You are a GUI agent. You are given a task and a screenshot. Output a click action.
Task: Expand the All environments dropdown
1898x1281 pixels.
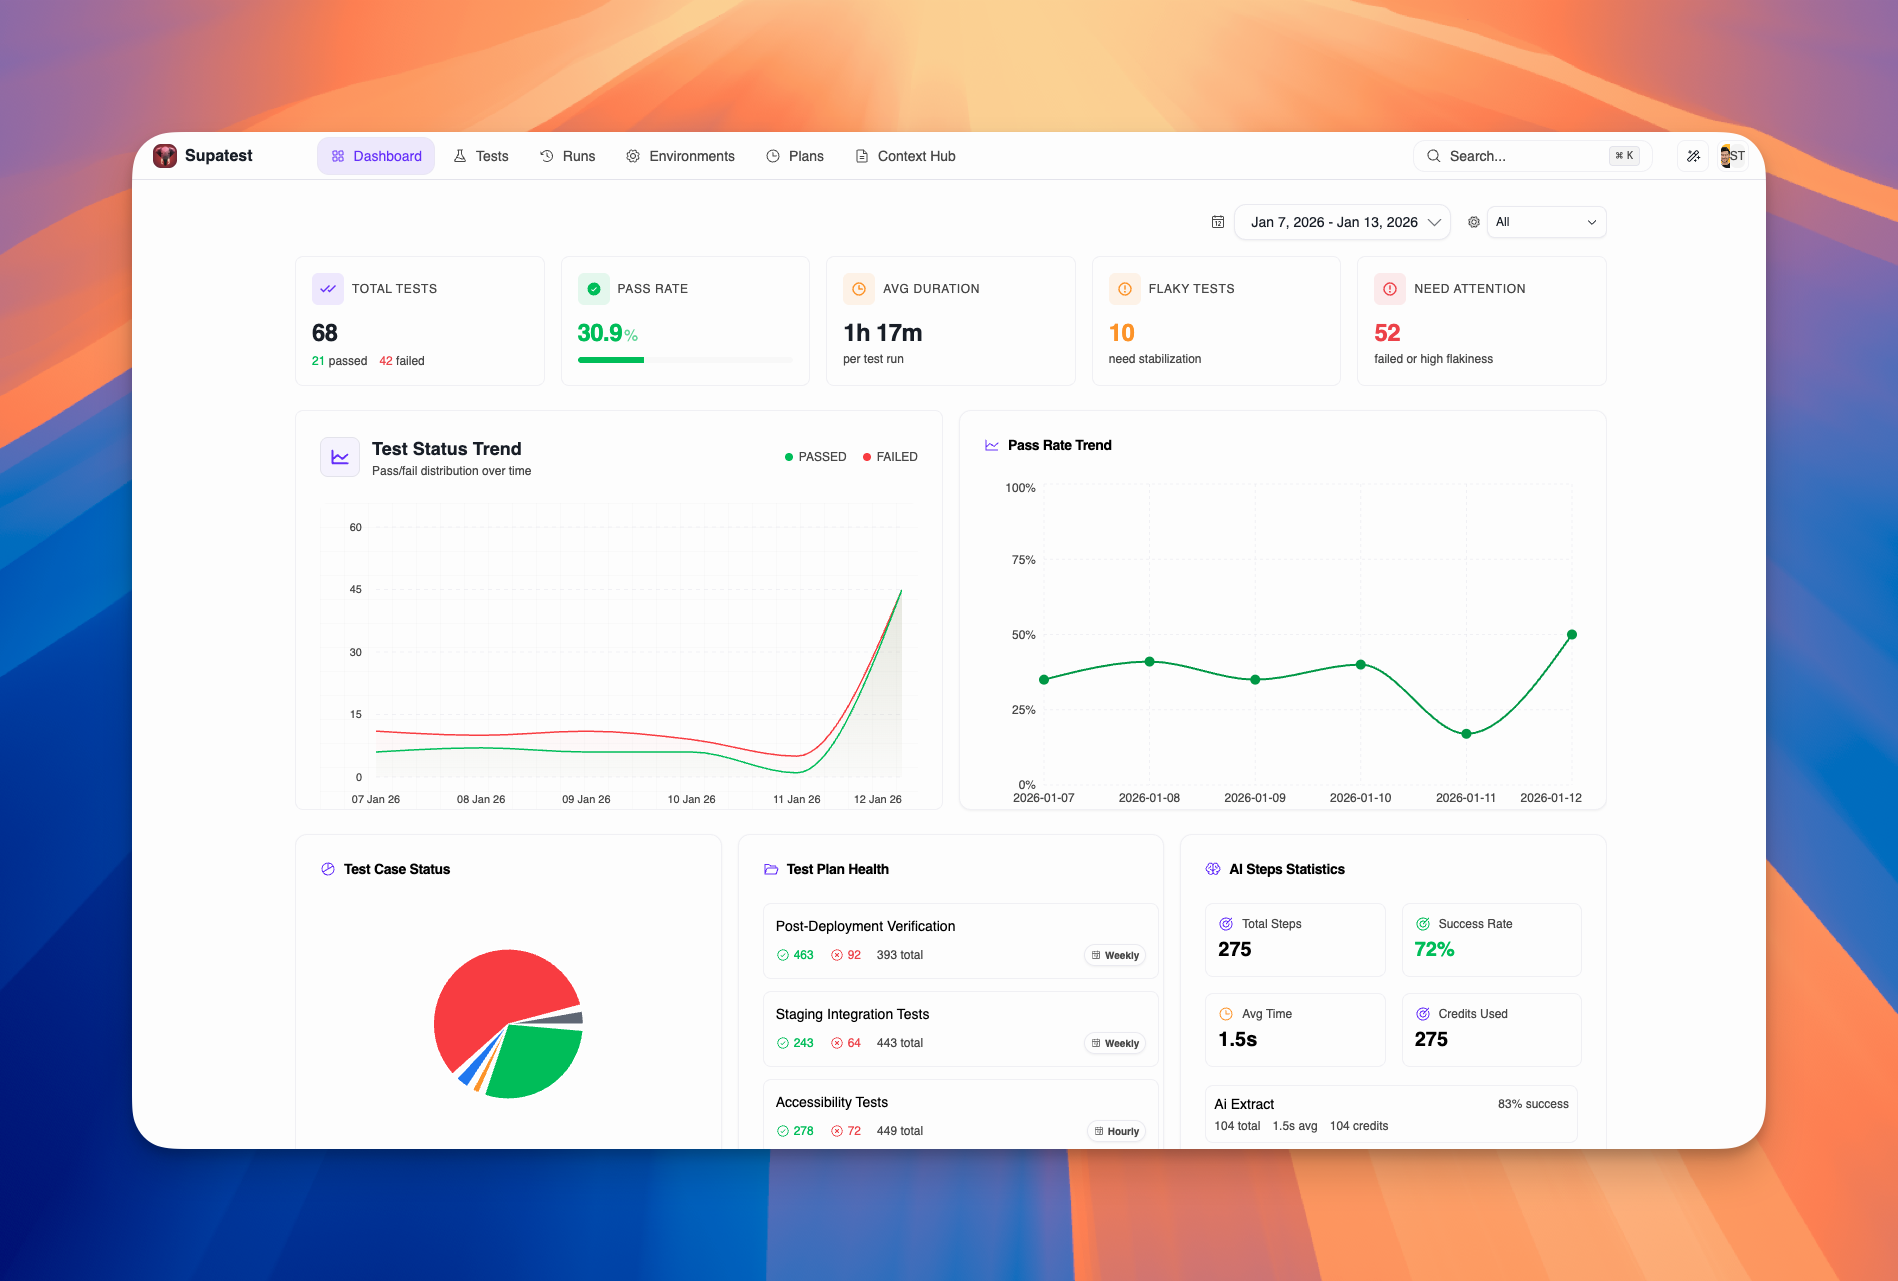(1546, 221)
